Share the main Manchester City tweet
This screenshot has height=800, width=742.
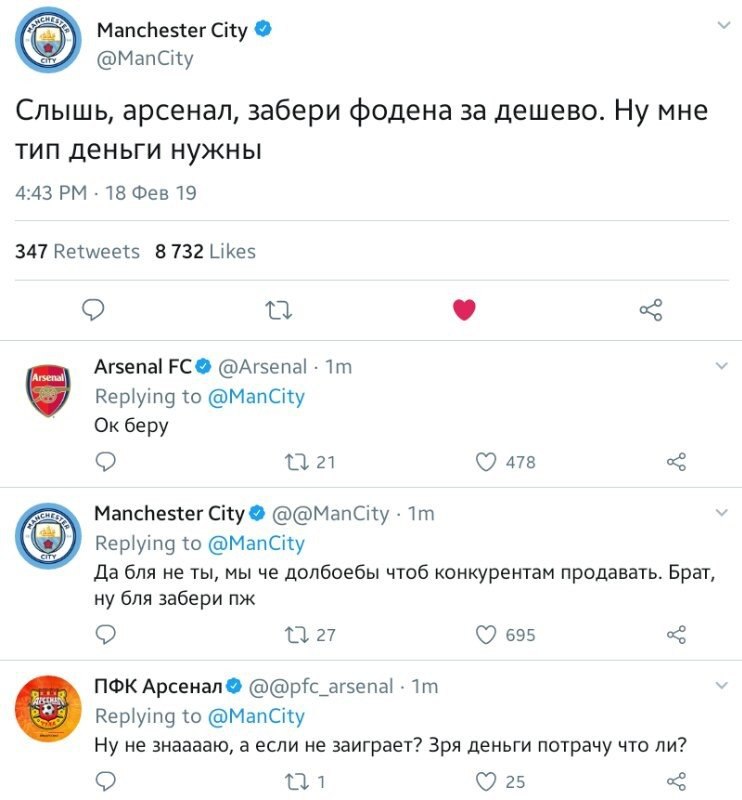pyautogui.click(x=651, y=310)
